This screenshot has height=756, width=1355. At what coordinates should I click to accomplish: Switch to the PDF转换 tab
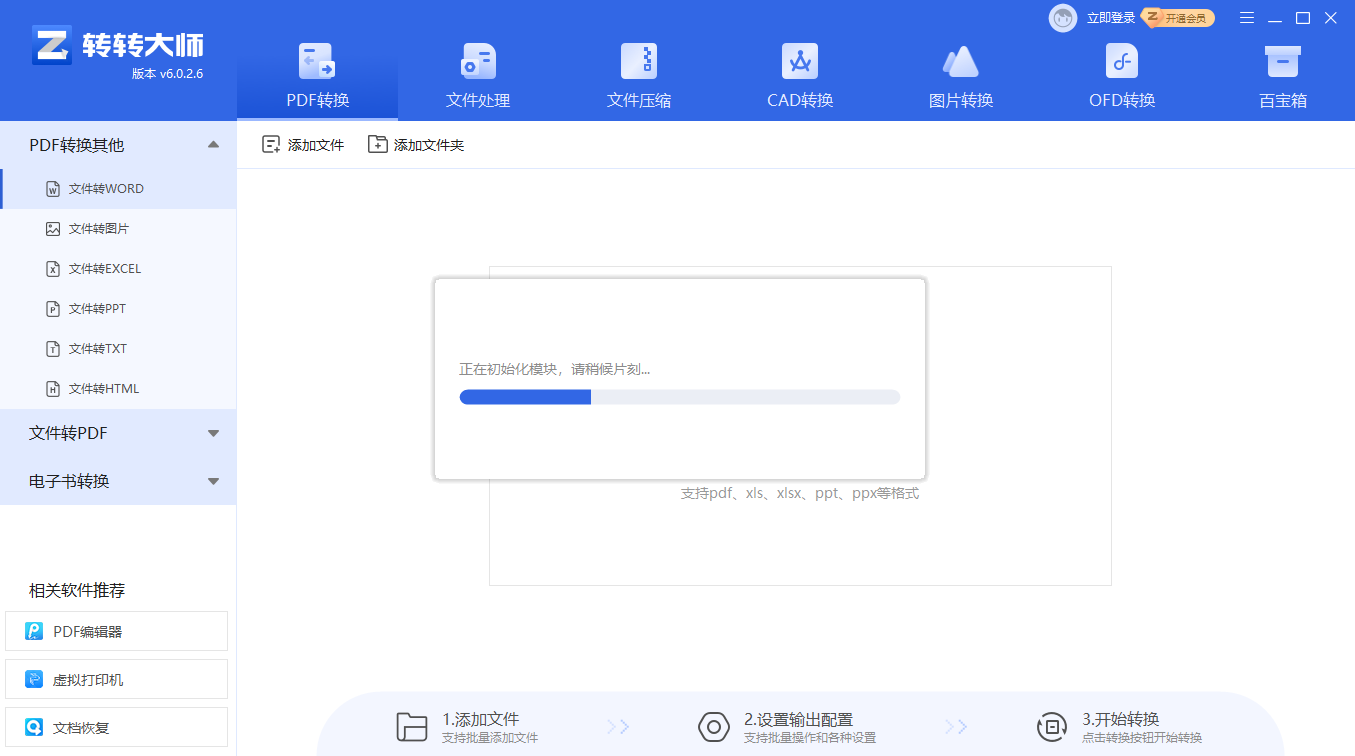(316, 75)
